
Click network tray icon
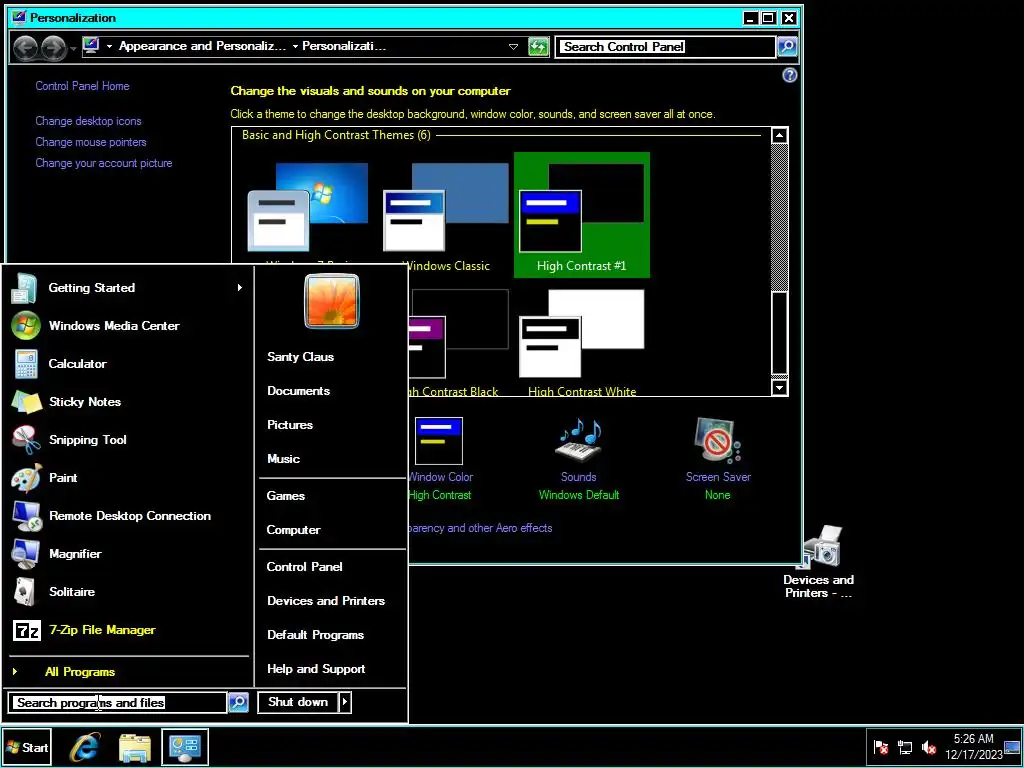coord(905,747)
